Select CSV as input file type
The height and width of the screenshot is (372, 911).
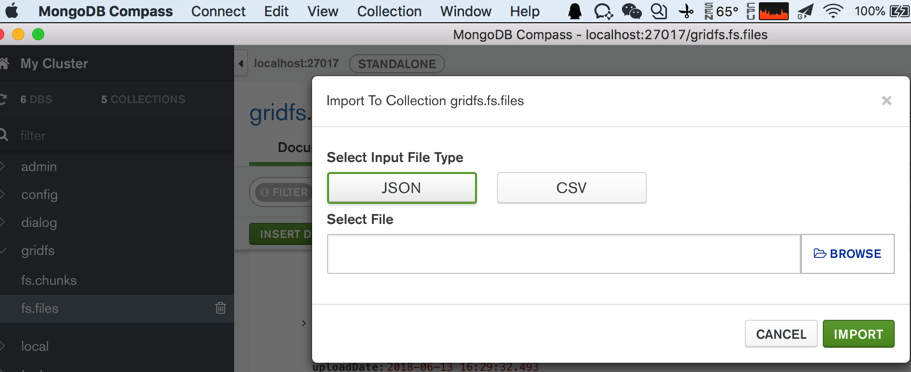572,188
